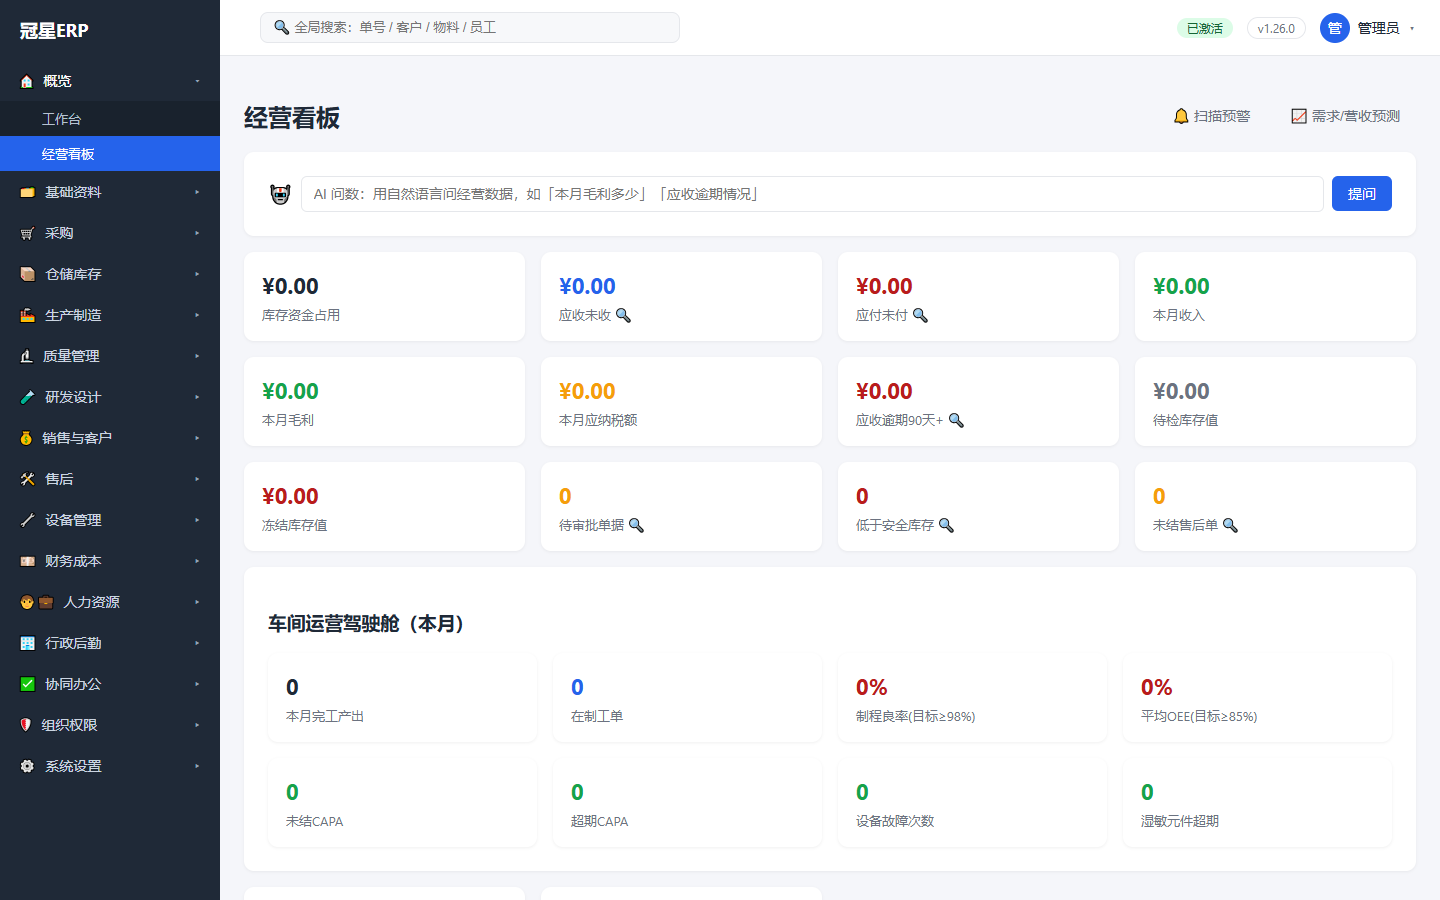Click the magnifier icon beside 应付未付
1440x900 pixels.
coord(920,315)
